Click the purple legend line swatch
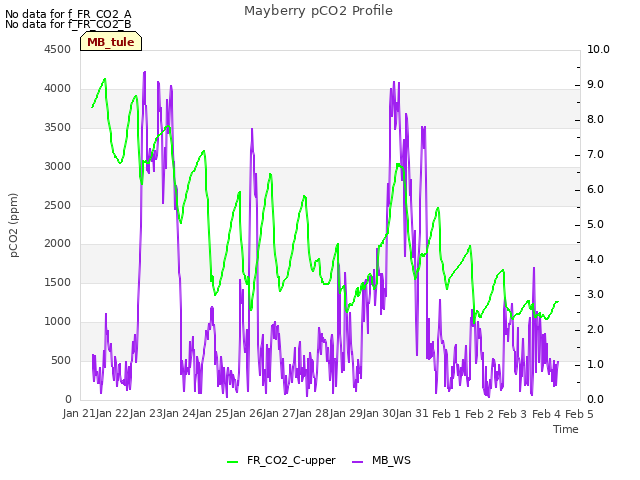 point(357,462)
